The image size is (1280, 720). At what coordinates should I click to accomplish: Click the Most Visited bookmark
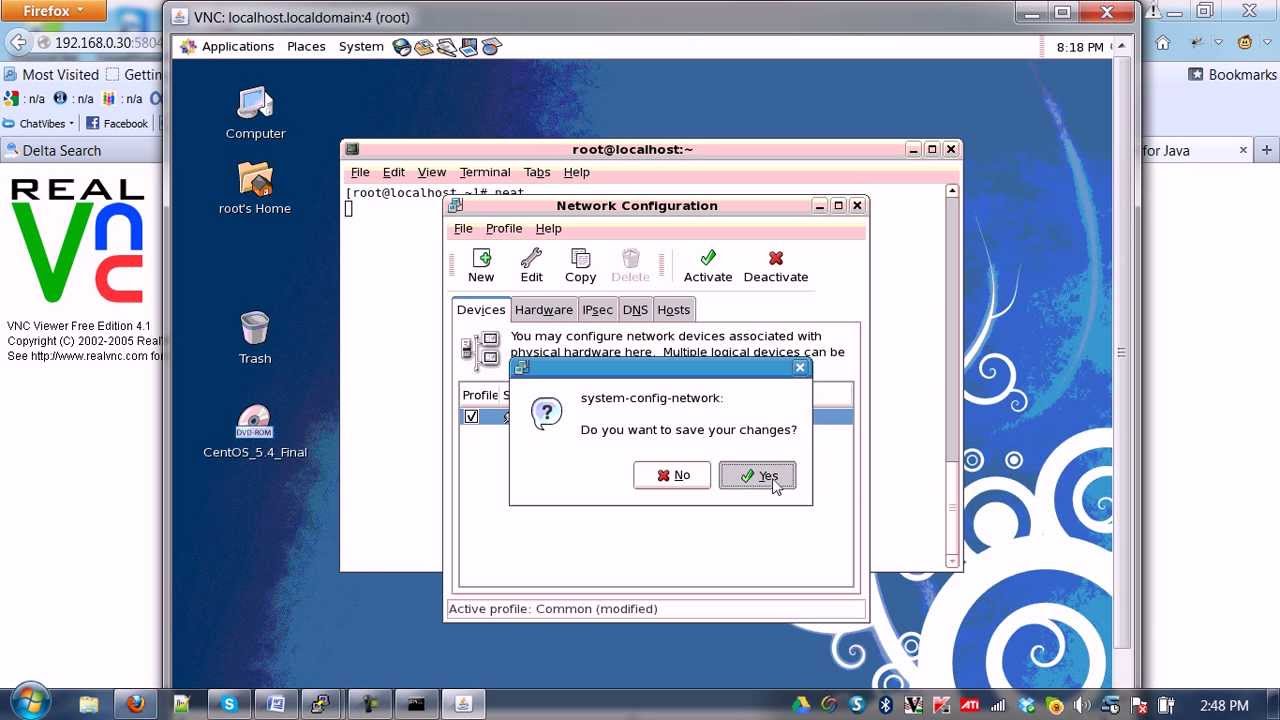point(51,74)
